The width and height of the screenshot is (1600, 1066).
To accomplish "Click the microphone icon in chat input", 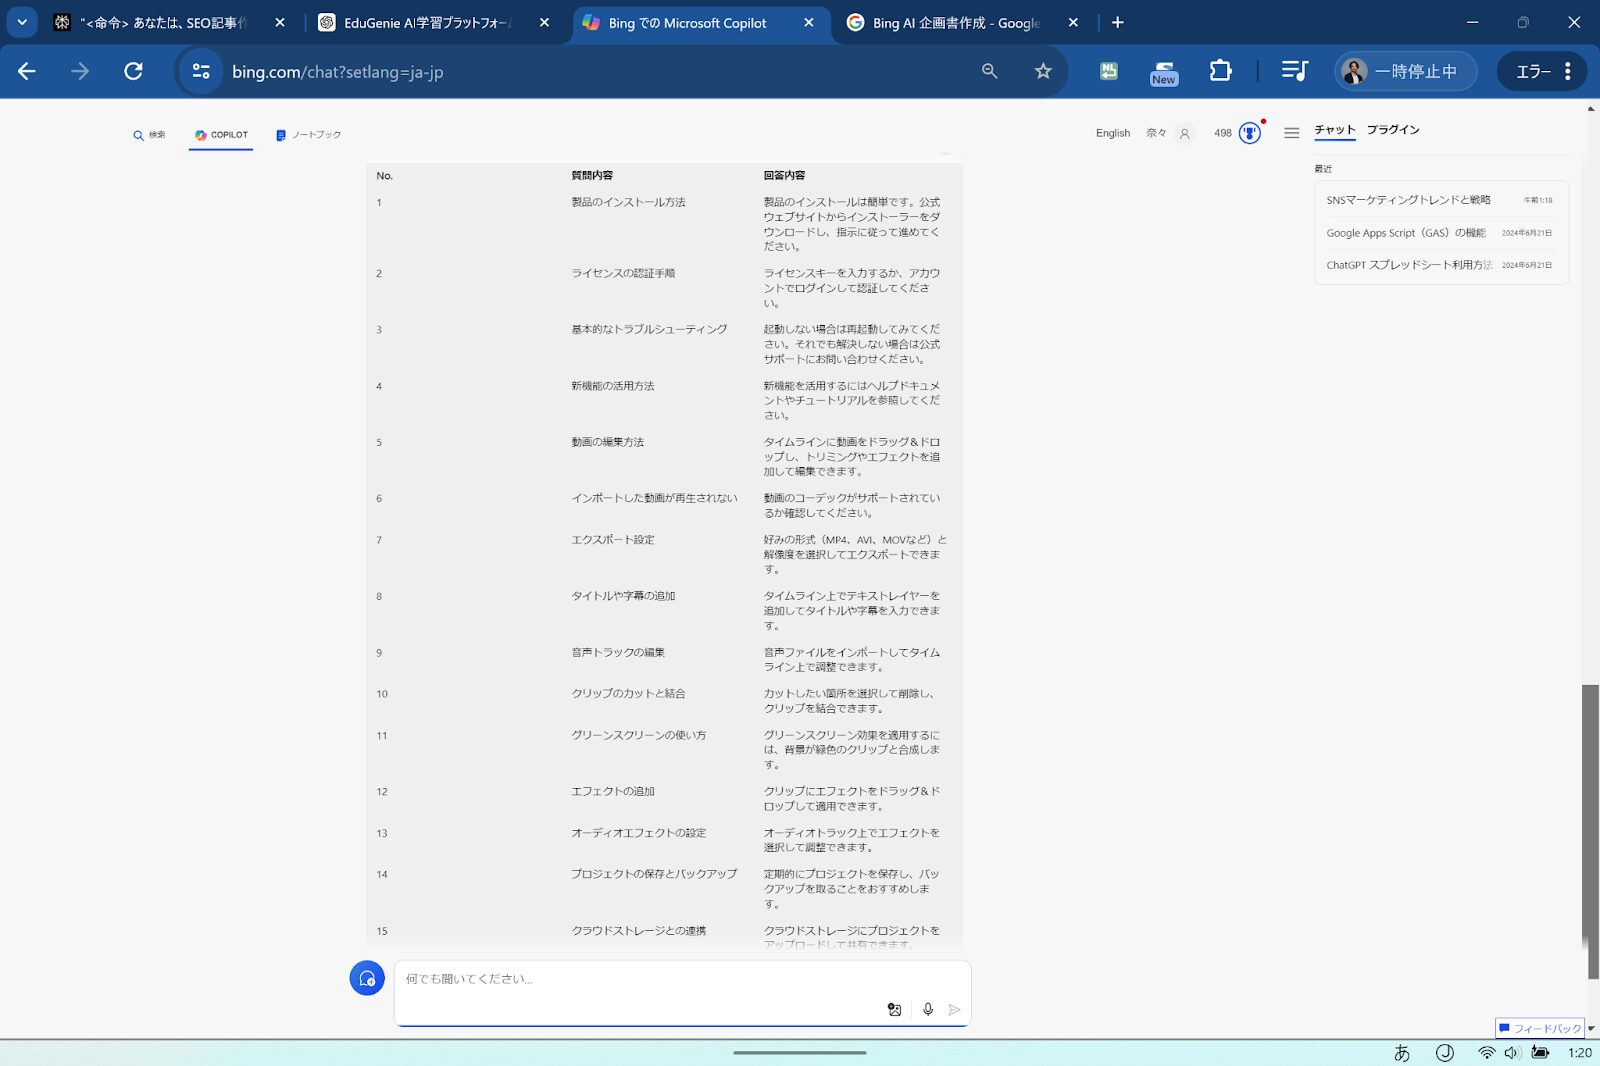I will click(928, 1010).
